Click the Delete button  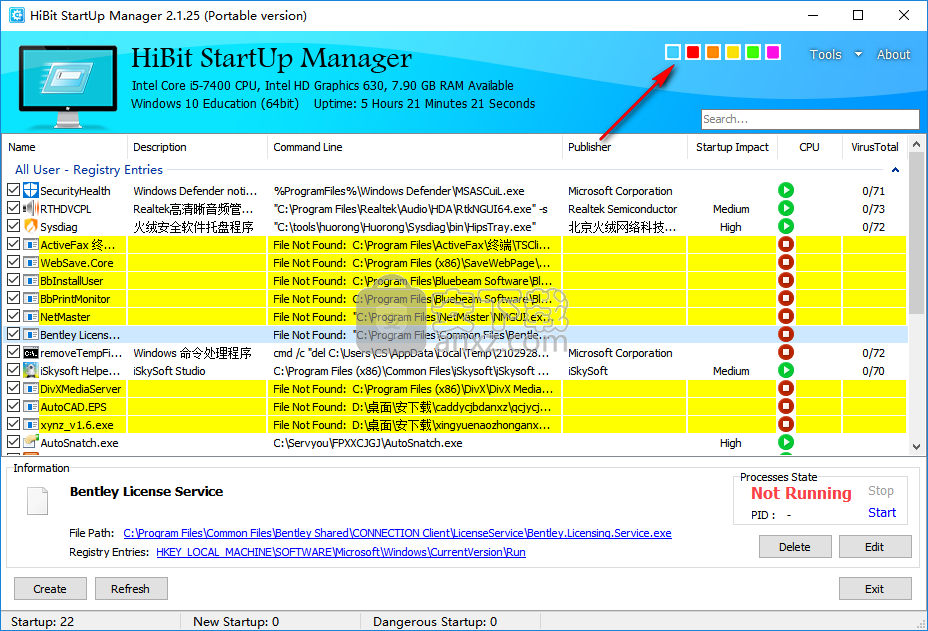[x=795, y=546]
